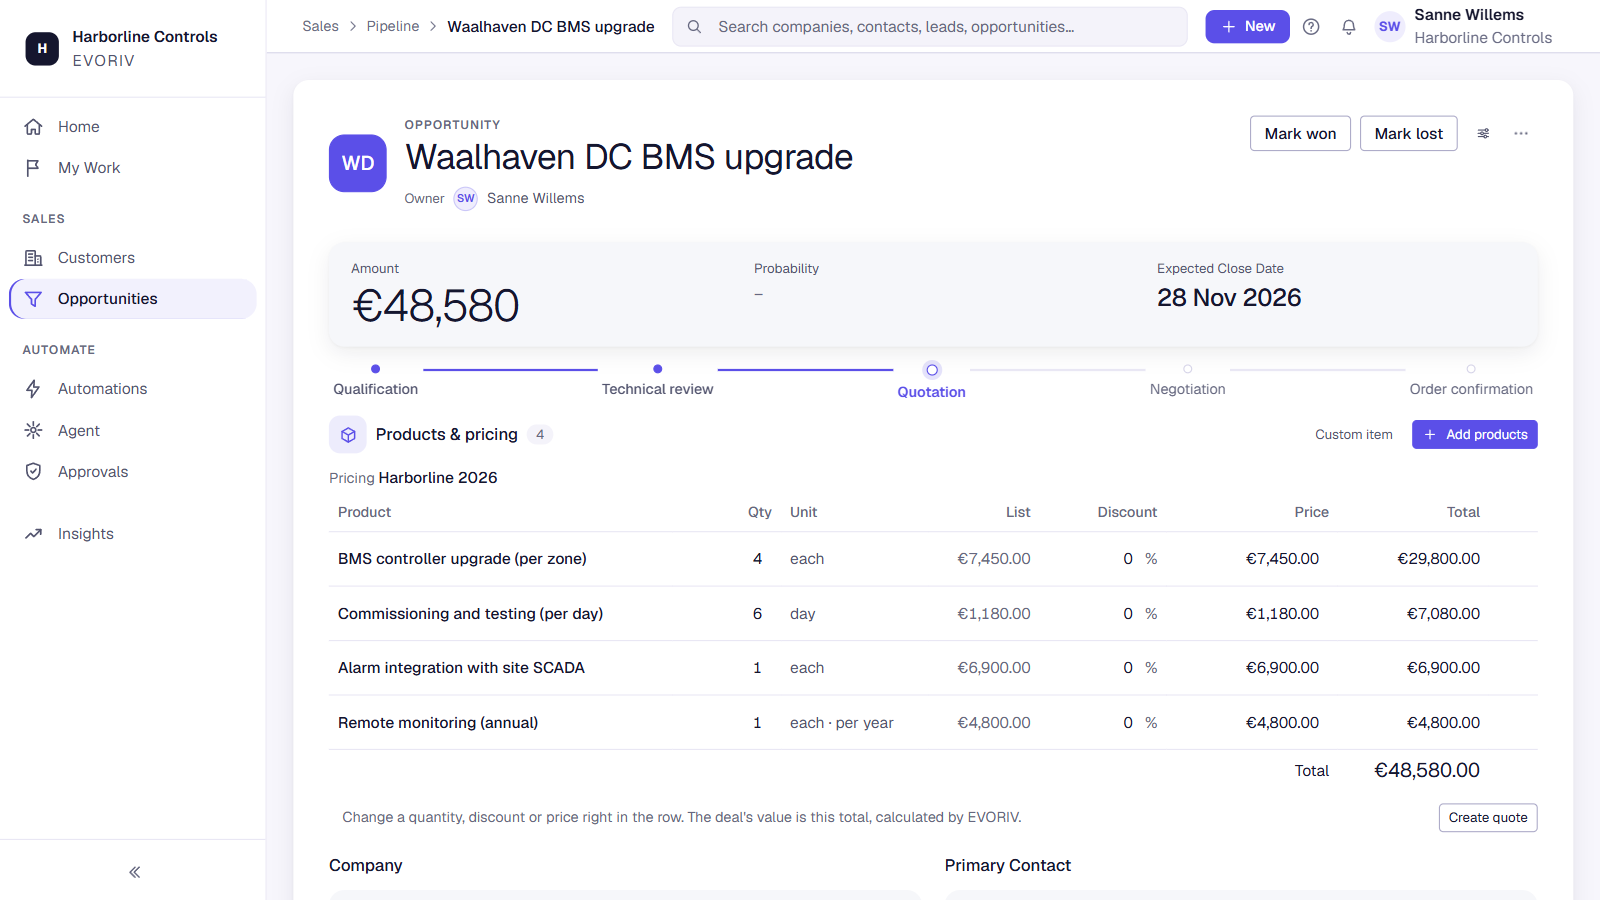Click the €48,580 amount value
The height and width of the screenshot is (900, 1600).
point(436,306)
